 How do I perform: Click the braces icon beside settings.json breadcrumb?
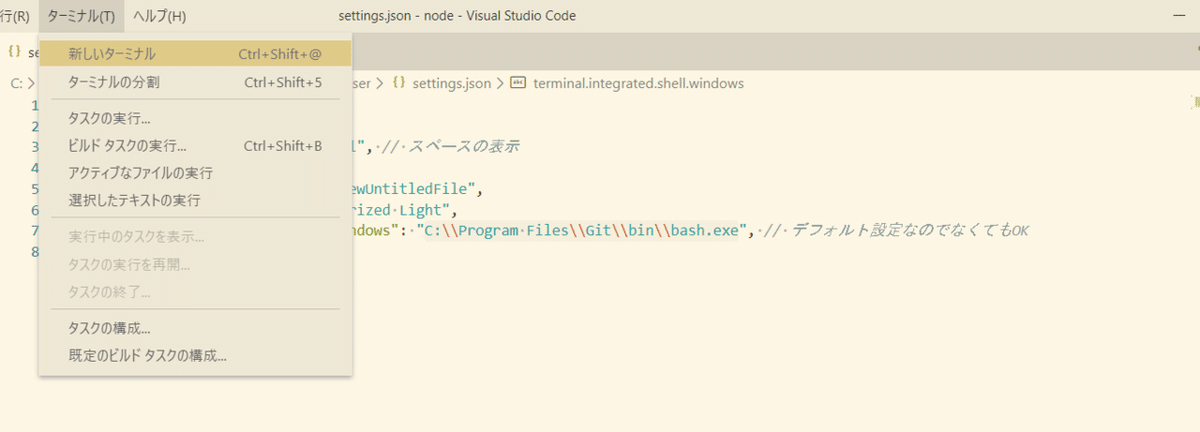(399, 84)
